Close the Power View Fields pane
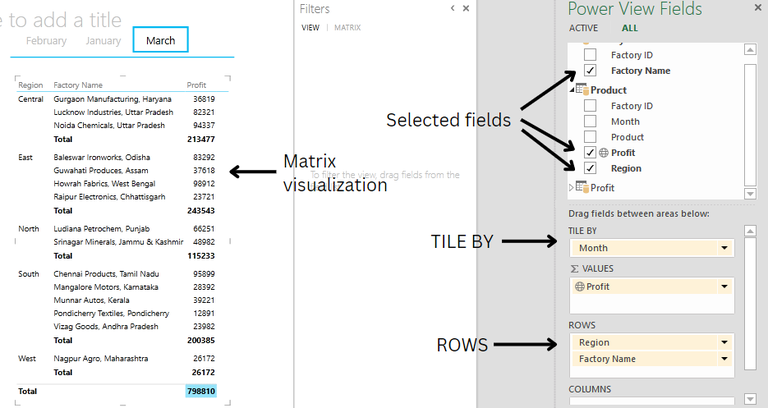The width and height of the screenshot is (768, 408). click(x=758, y=8)
